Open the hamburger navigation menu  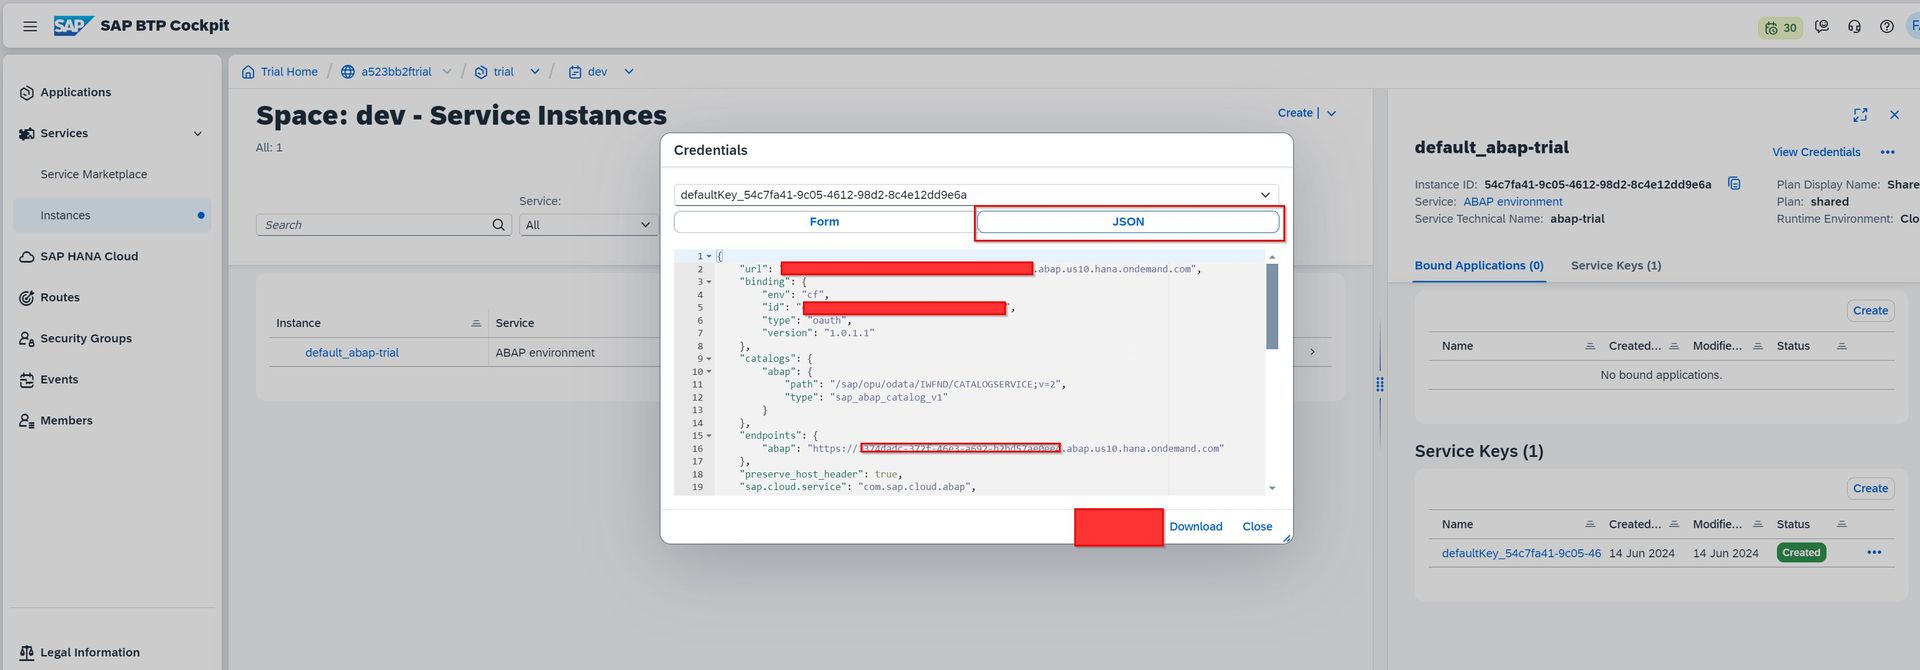point(30,26)
